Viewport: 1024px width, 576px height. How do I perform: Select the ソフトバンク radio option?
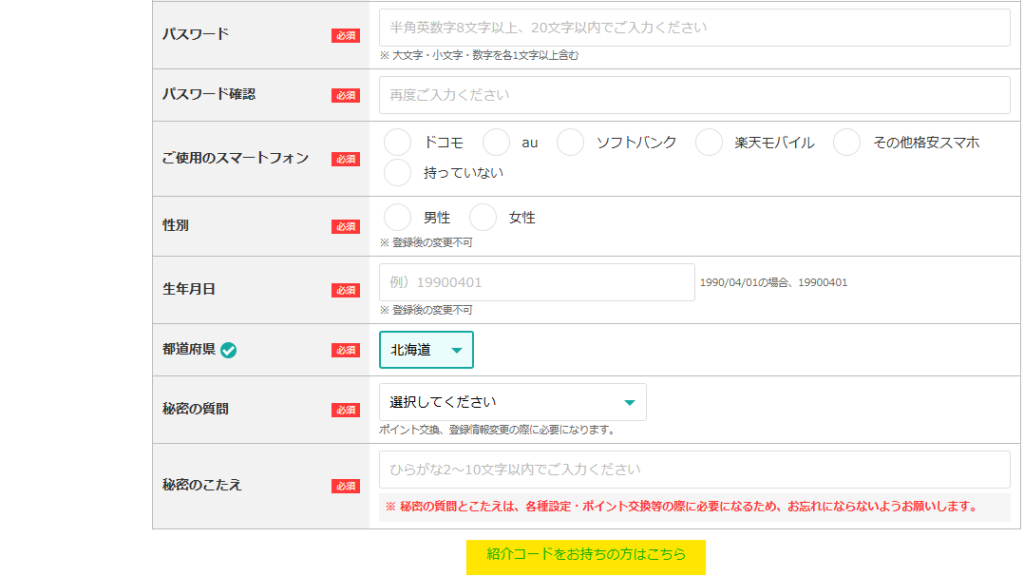click(570, 143)
